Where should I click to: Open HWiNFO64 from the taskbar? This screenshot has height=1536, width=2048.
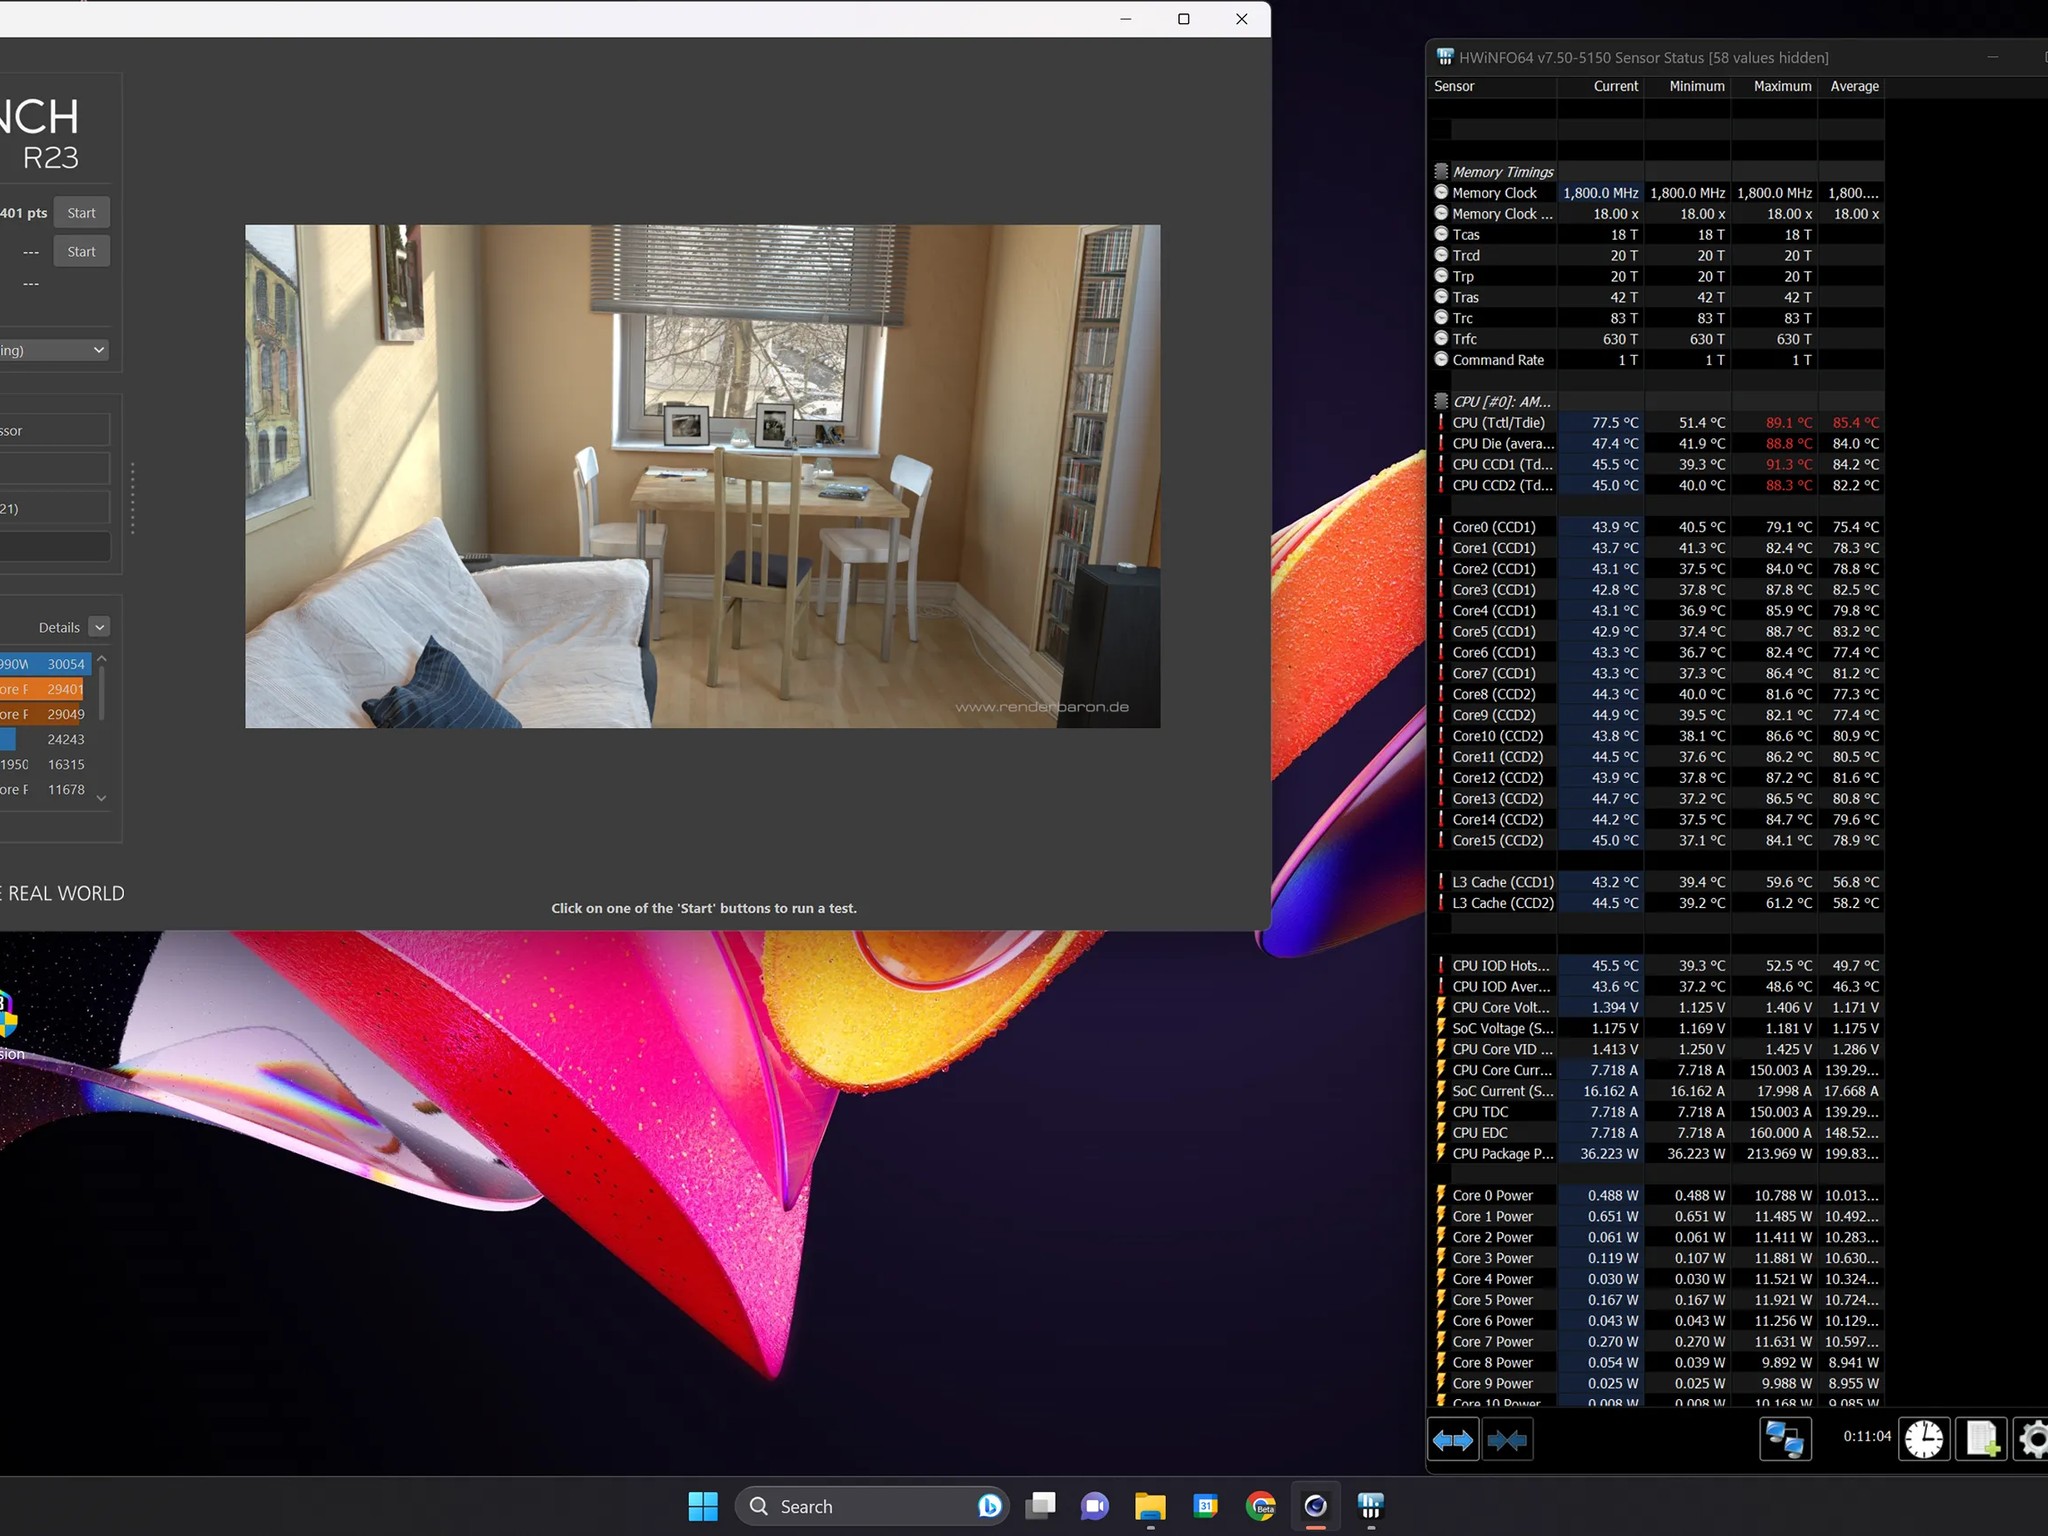point(1370,1507)
